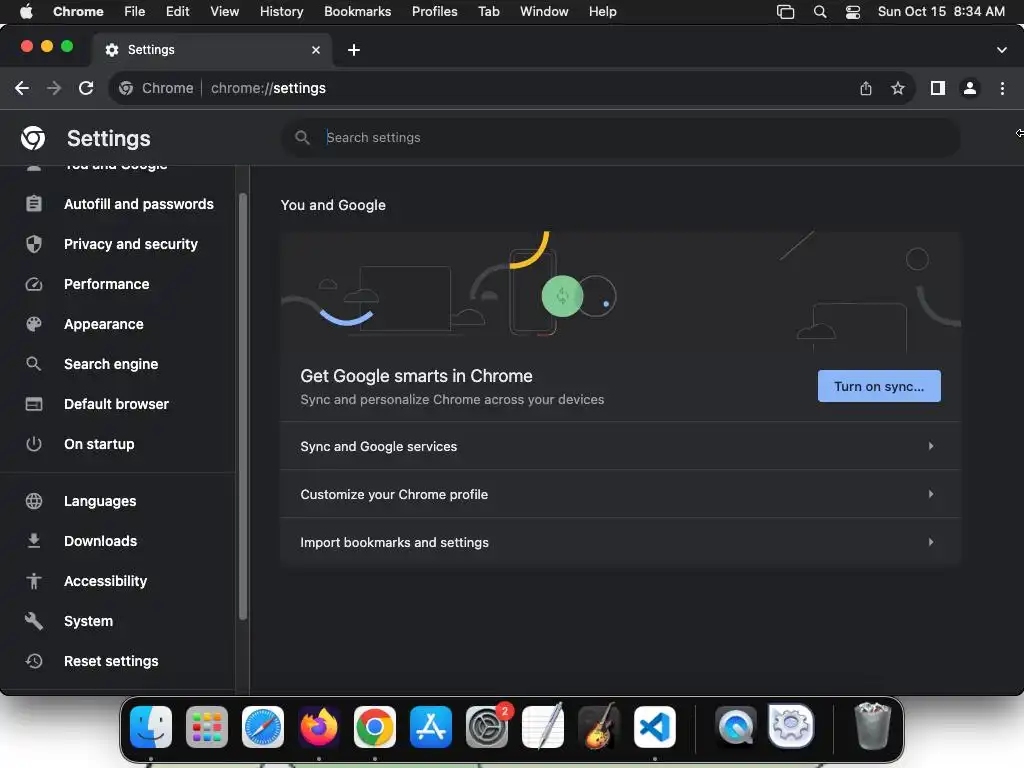This screenshot has width=1024, height=768.
Task: Open Reset settings section
Action: coord(111,661)
